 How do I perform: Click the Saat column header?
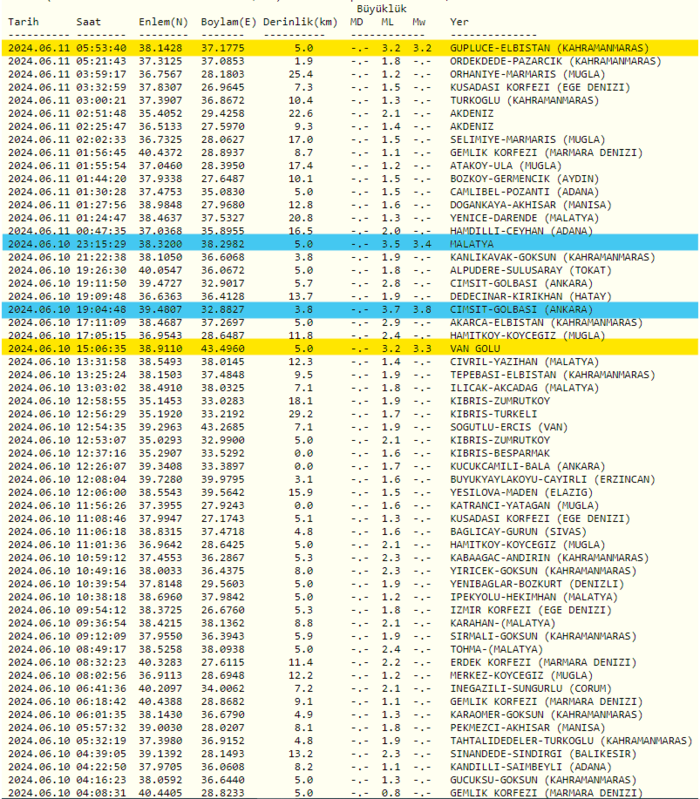click(87, 21)
